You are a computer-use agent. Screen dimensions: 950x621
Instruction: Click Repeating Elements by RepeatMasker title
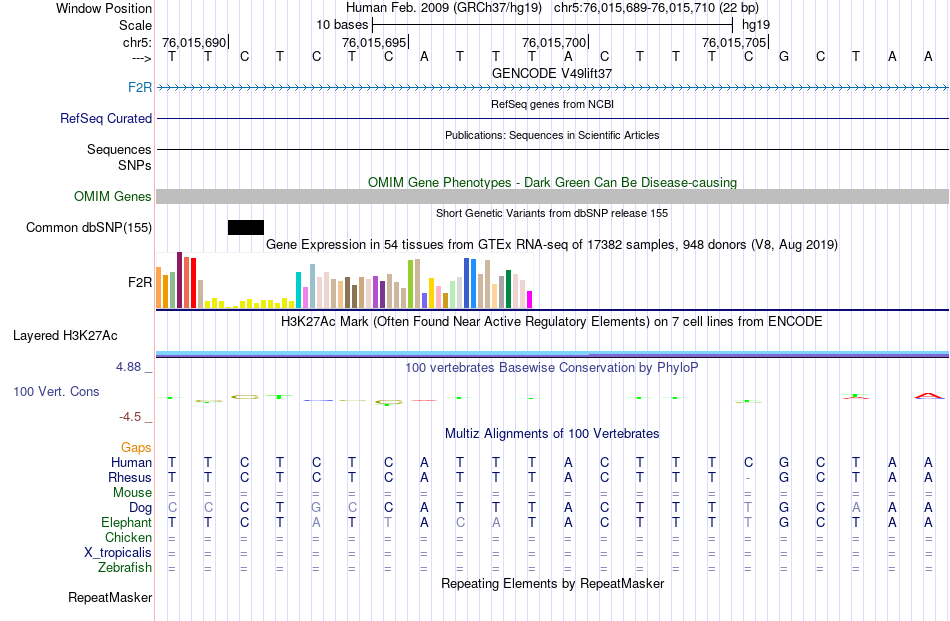tap(553, 583)
